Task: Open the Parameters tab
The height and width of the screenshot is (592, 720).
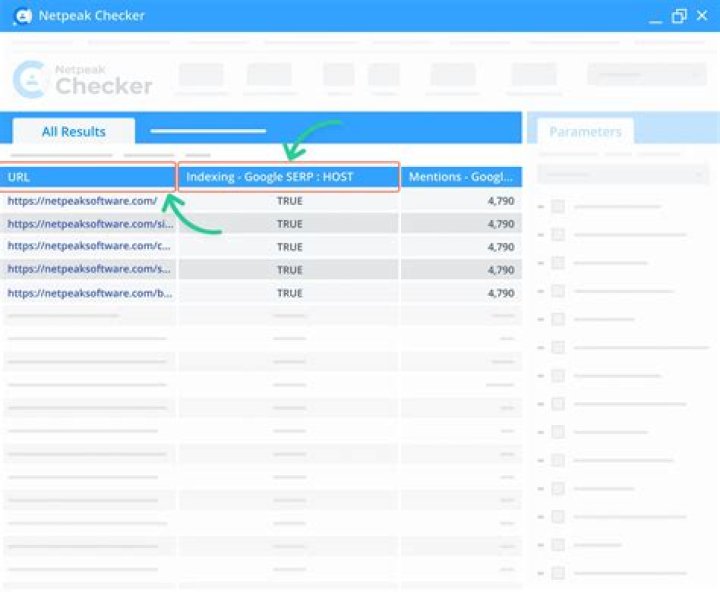Action: [x=585, y=132]
